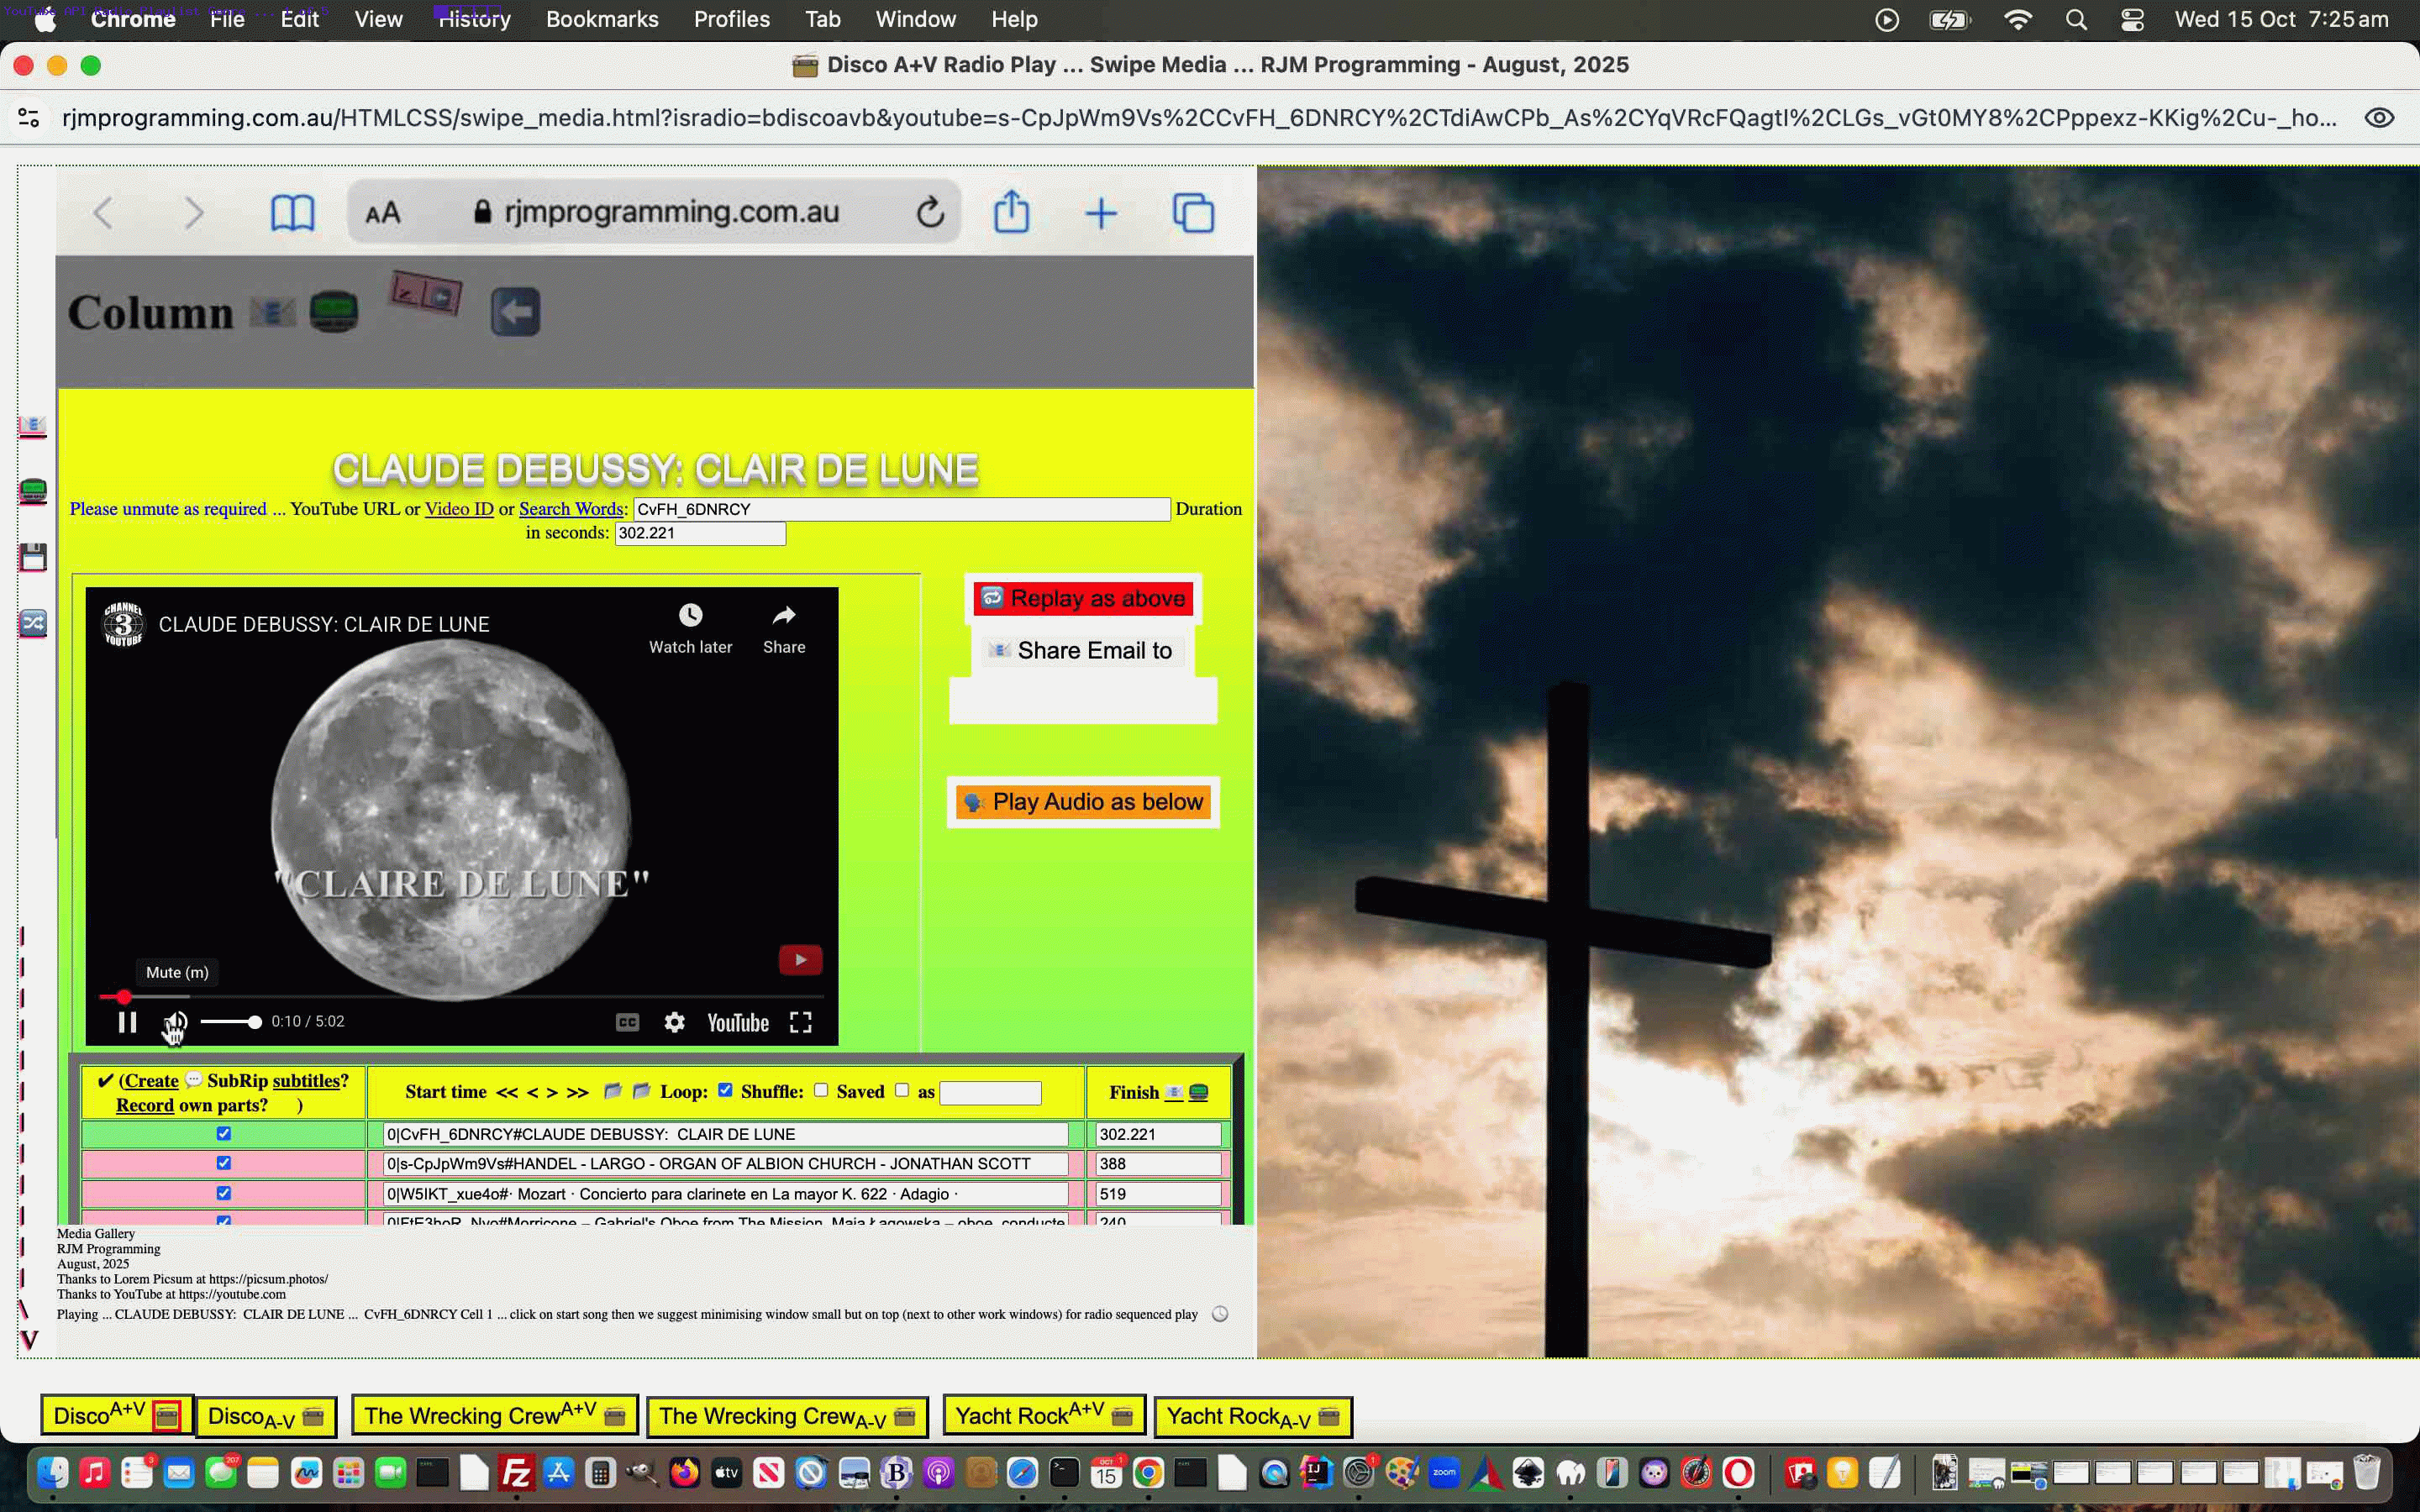This screenshot has height=1512, width=2420.
Task: Enable the Shuffle checkbox
Action: 821,1090
